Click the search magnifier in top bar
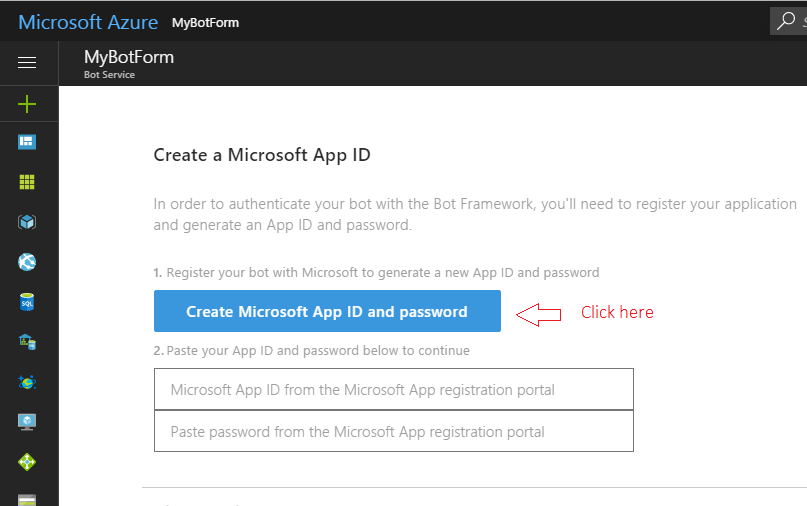 coord(787,21)
